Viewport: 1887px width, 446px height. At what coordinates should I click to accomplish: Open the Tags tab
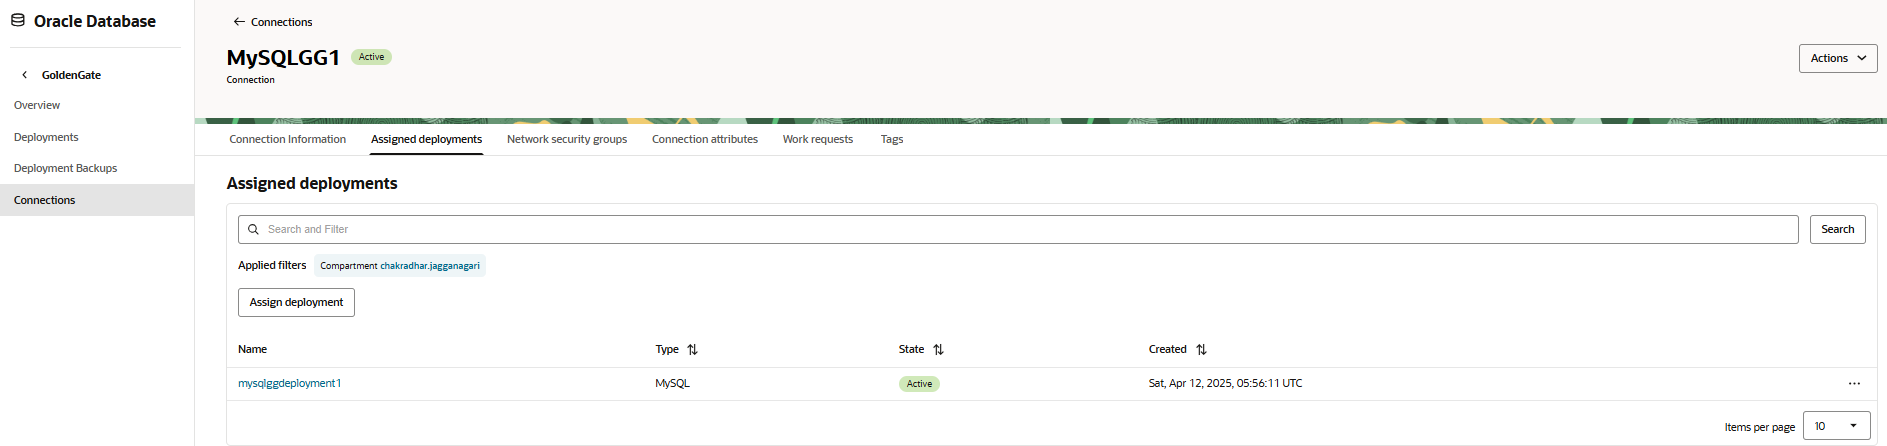pyautogui.click(x=892, y=140)
